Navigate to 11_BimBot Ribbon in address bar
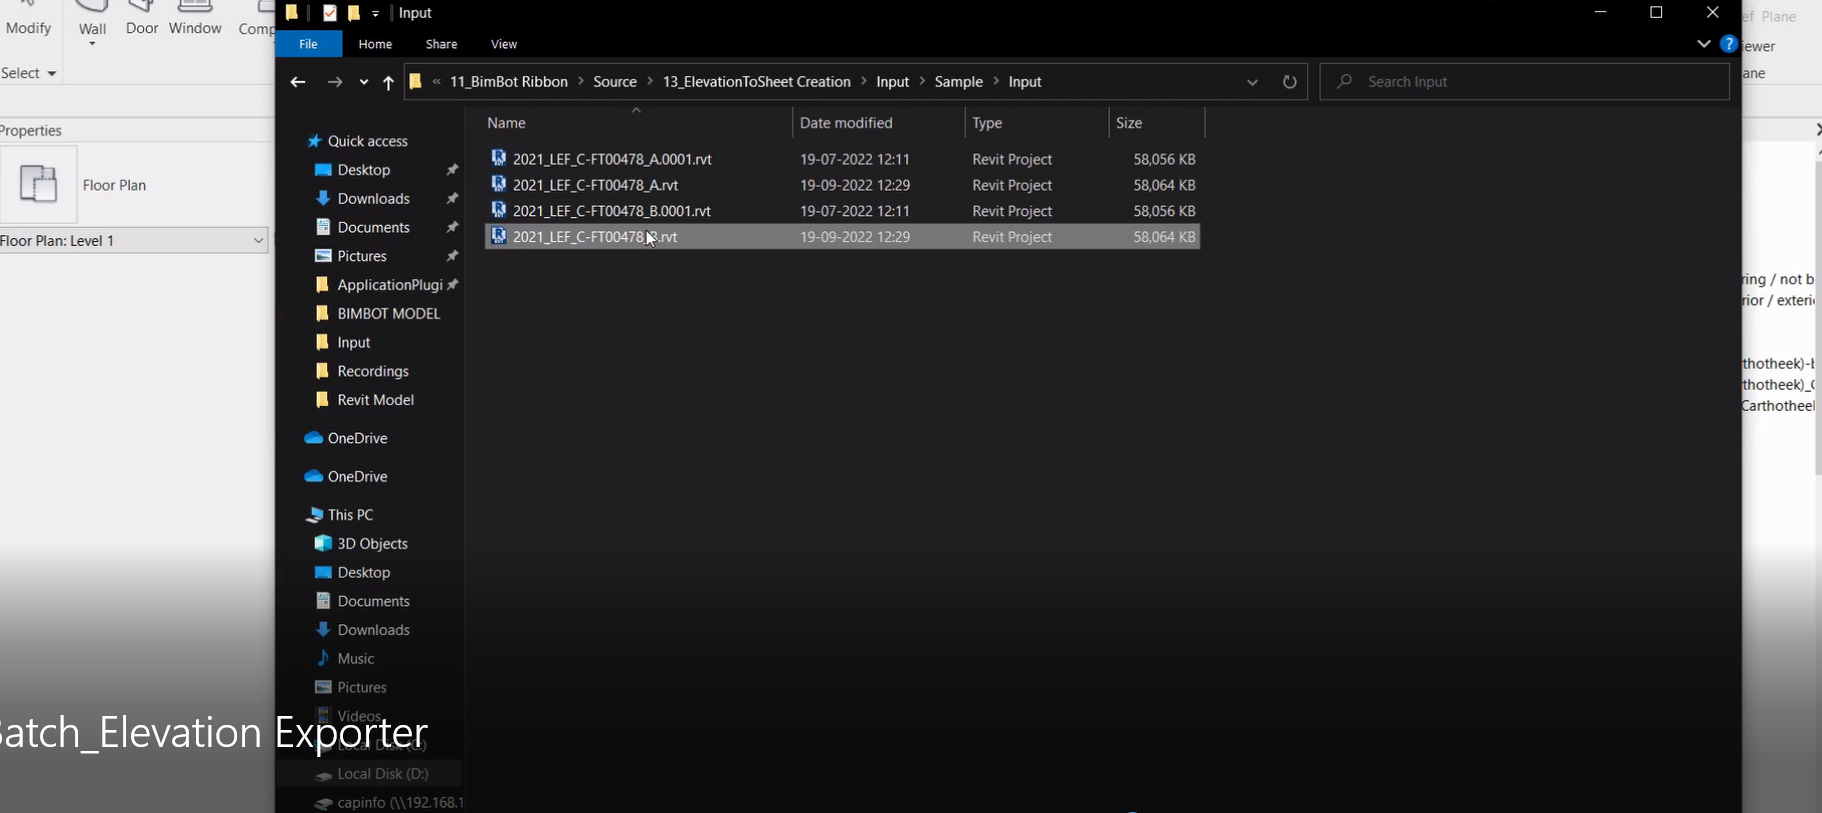Image resolution: width=1822 pixels, height=813 pixels. [x=509, y=82]
